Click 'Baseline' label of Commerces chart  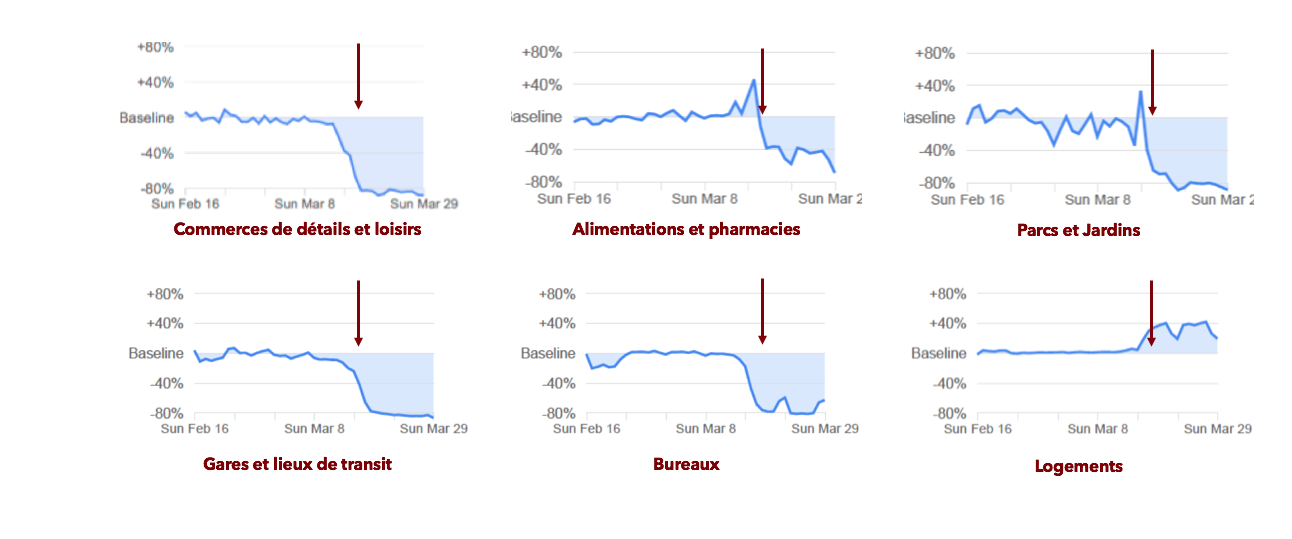147,118
